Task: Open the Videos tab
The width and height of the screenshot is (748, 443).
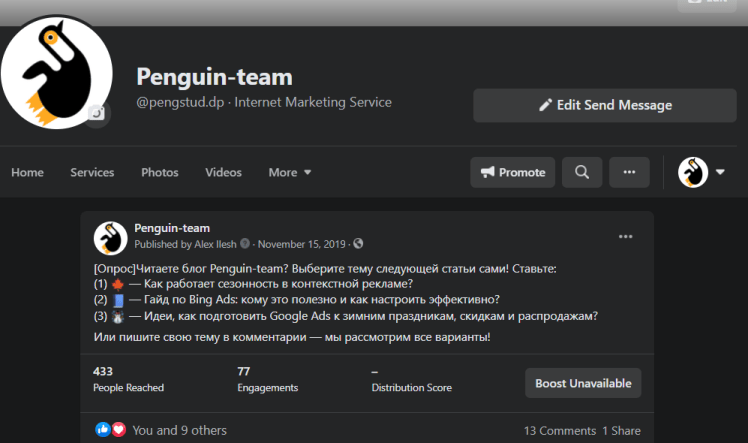Action: [x=223, y=172]
